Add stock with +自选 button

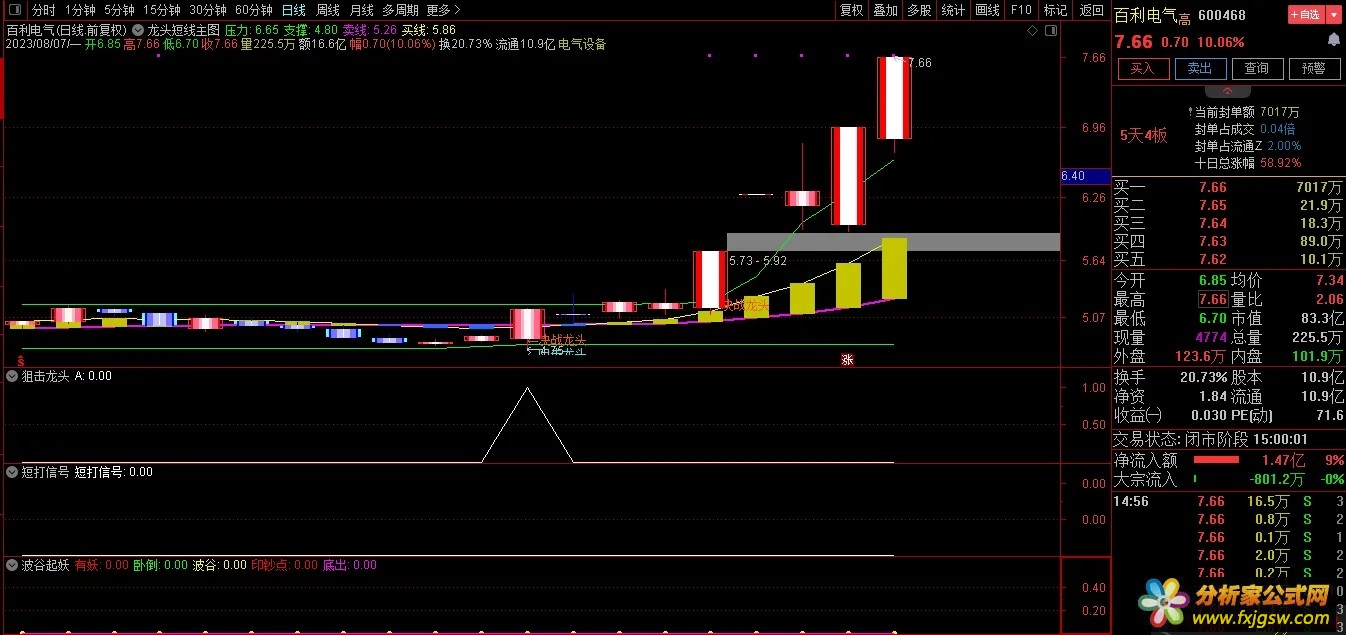(1305, 15)
